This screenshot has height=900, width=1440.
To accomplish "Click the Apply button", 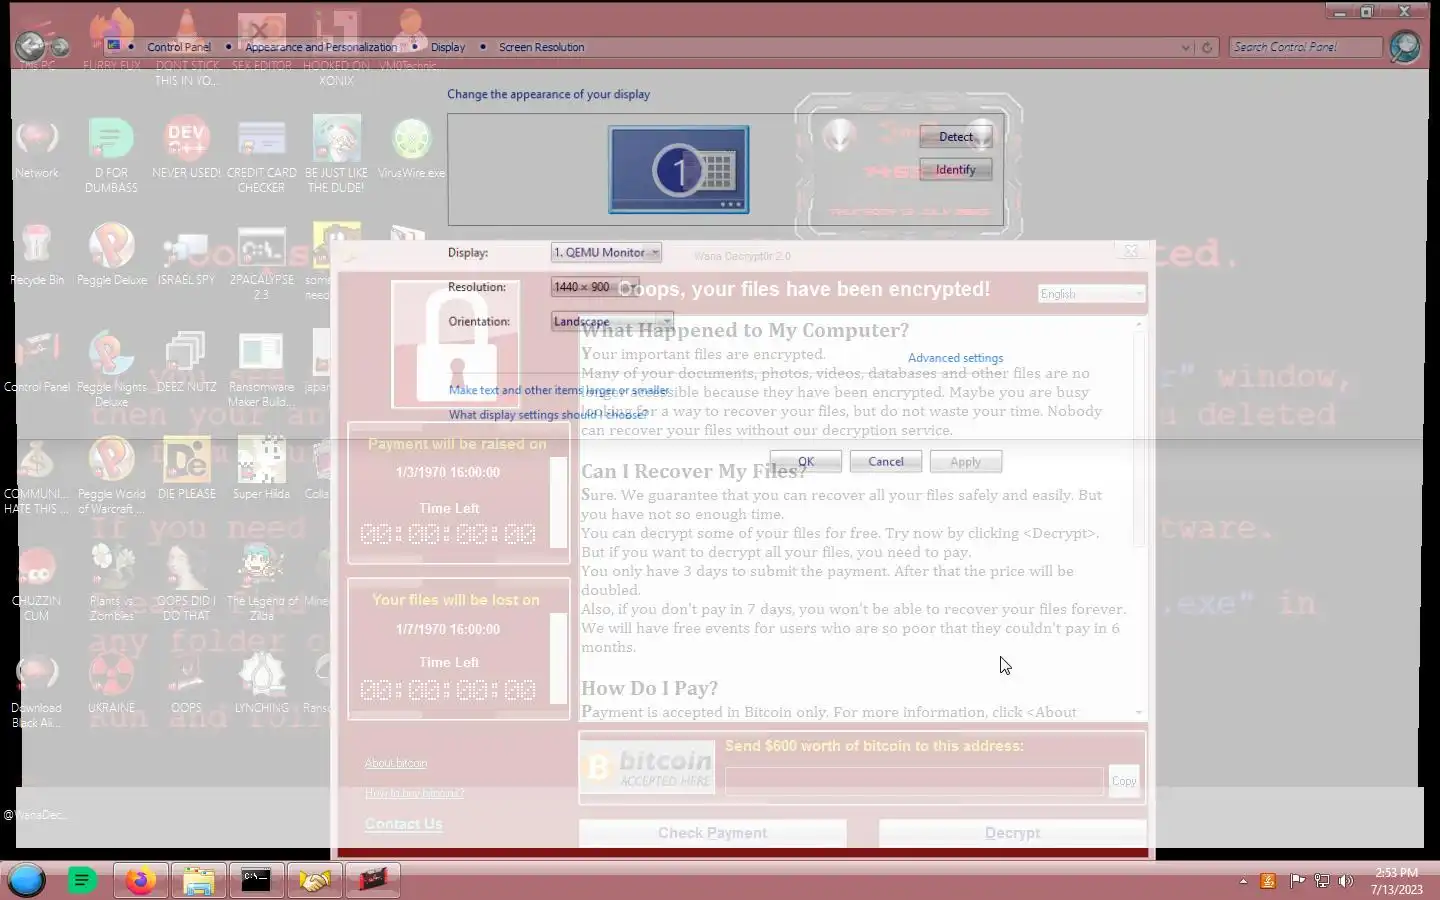I will click(x=966, y=462).
